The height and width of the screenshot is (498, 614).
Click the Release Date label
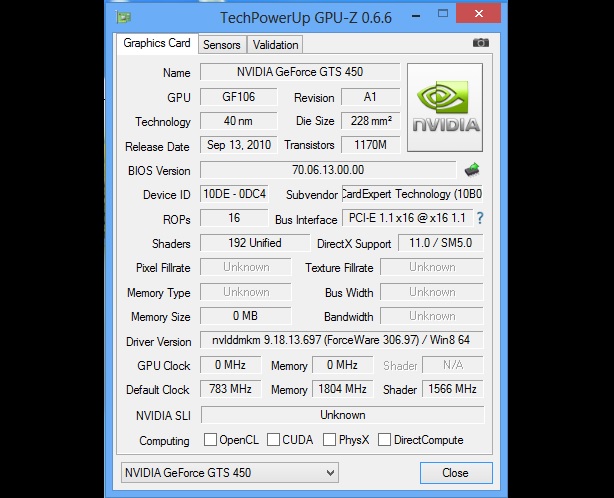[x=157, y=147]
